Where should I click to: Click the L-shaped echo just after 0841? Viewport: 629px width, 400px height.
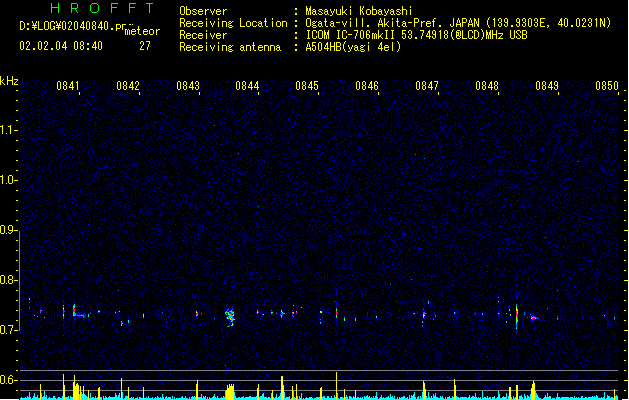pyautogui.click(x=79, y=311)
